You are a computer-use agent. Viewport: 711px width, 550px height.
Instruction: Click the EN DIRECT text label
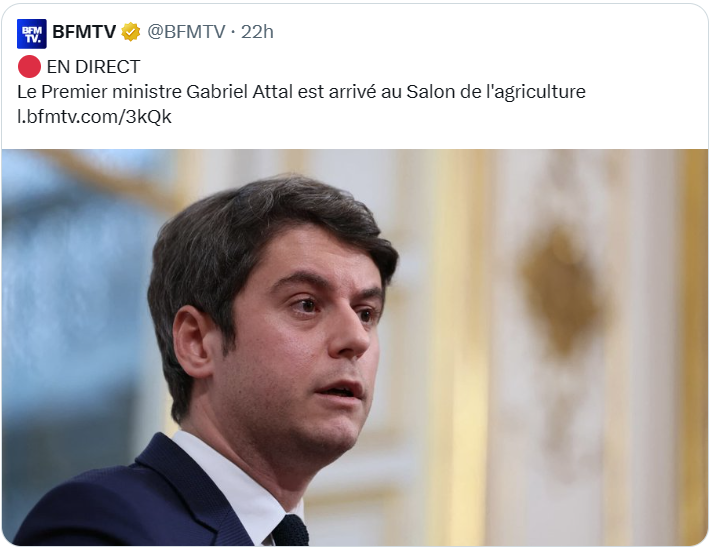coord(93,67)
